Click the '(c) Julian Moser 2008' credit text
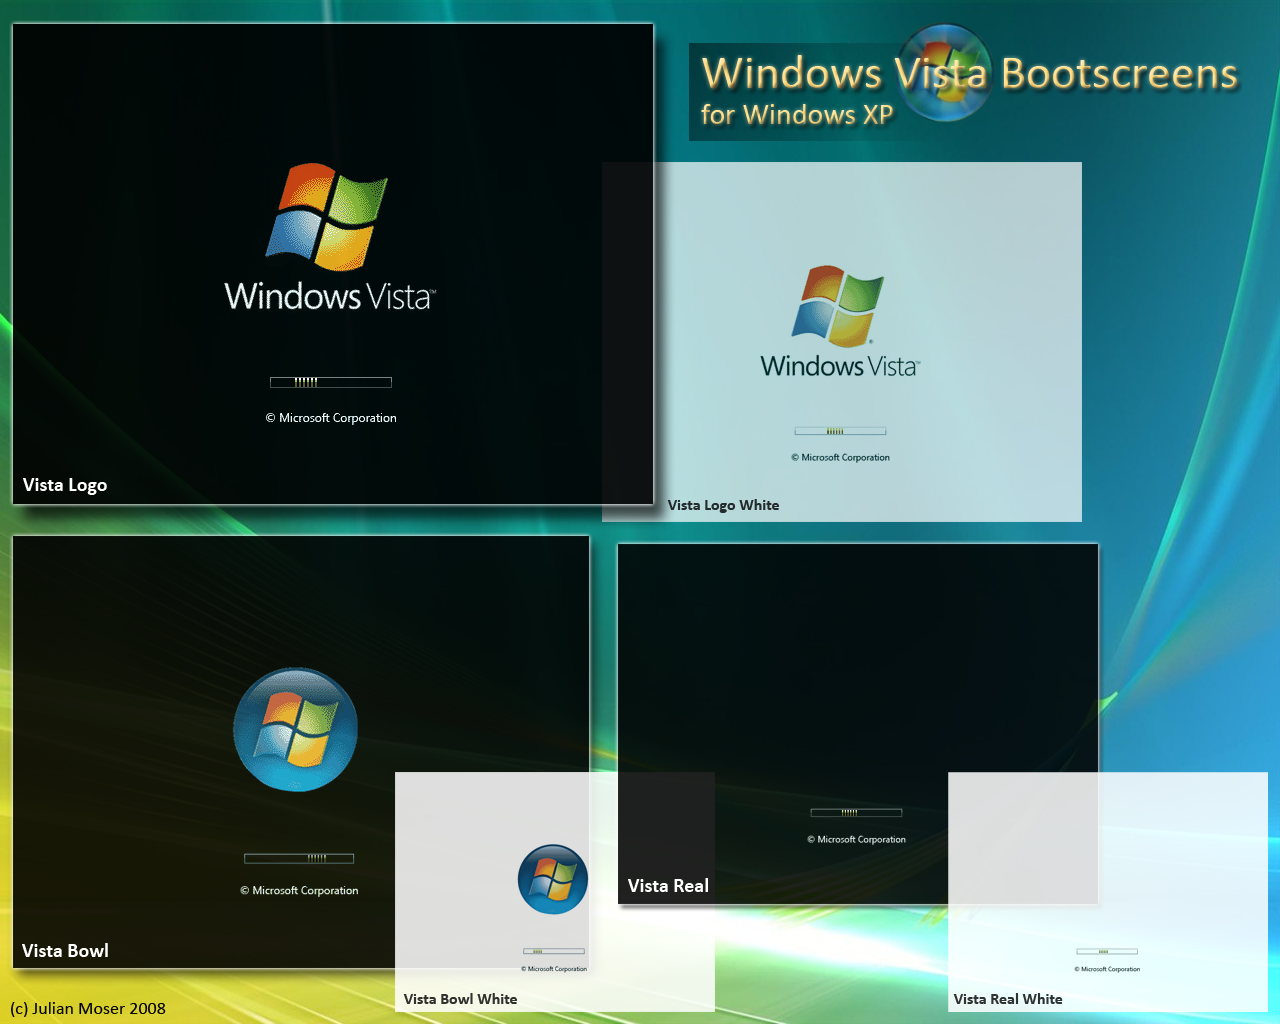 (x=88, y=1008)
